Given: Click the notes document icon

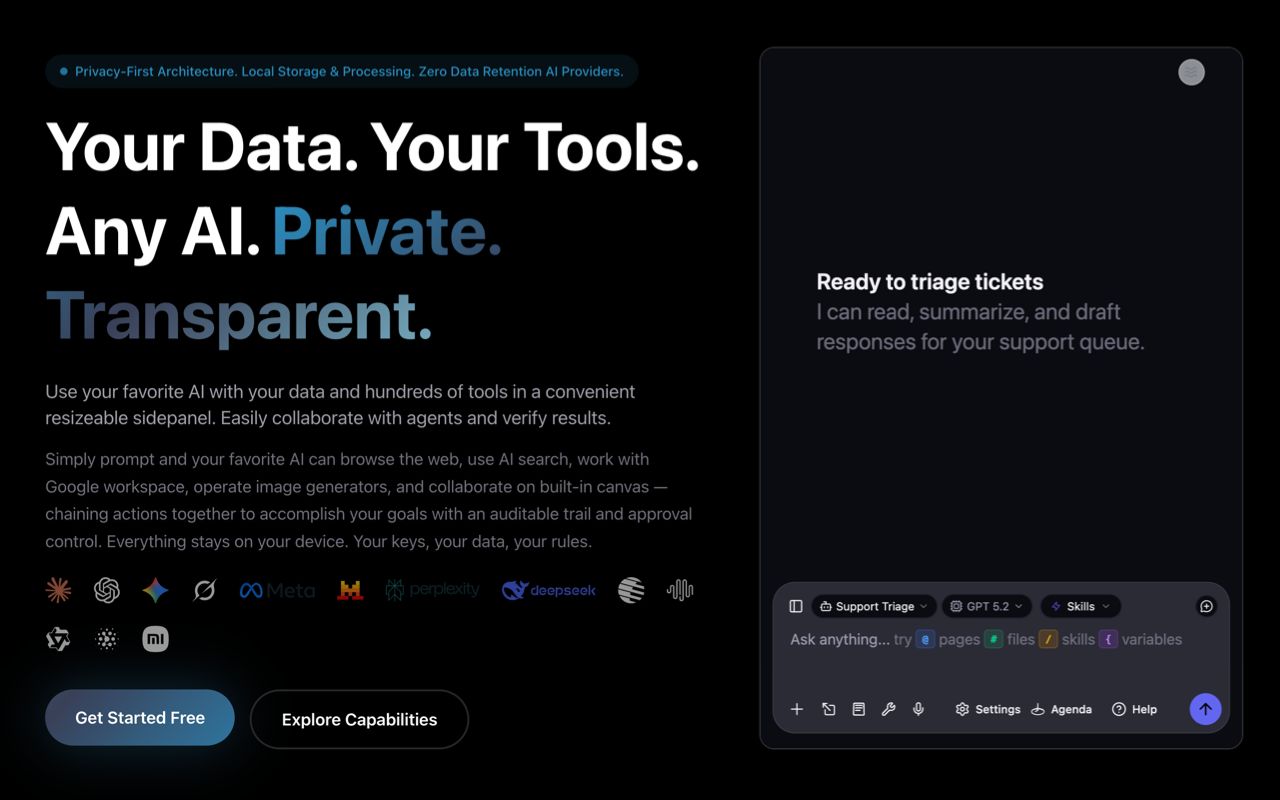Looking at the screenshot, I should coord(858,709).
